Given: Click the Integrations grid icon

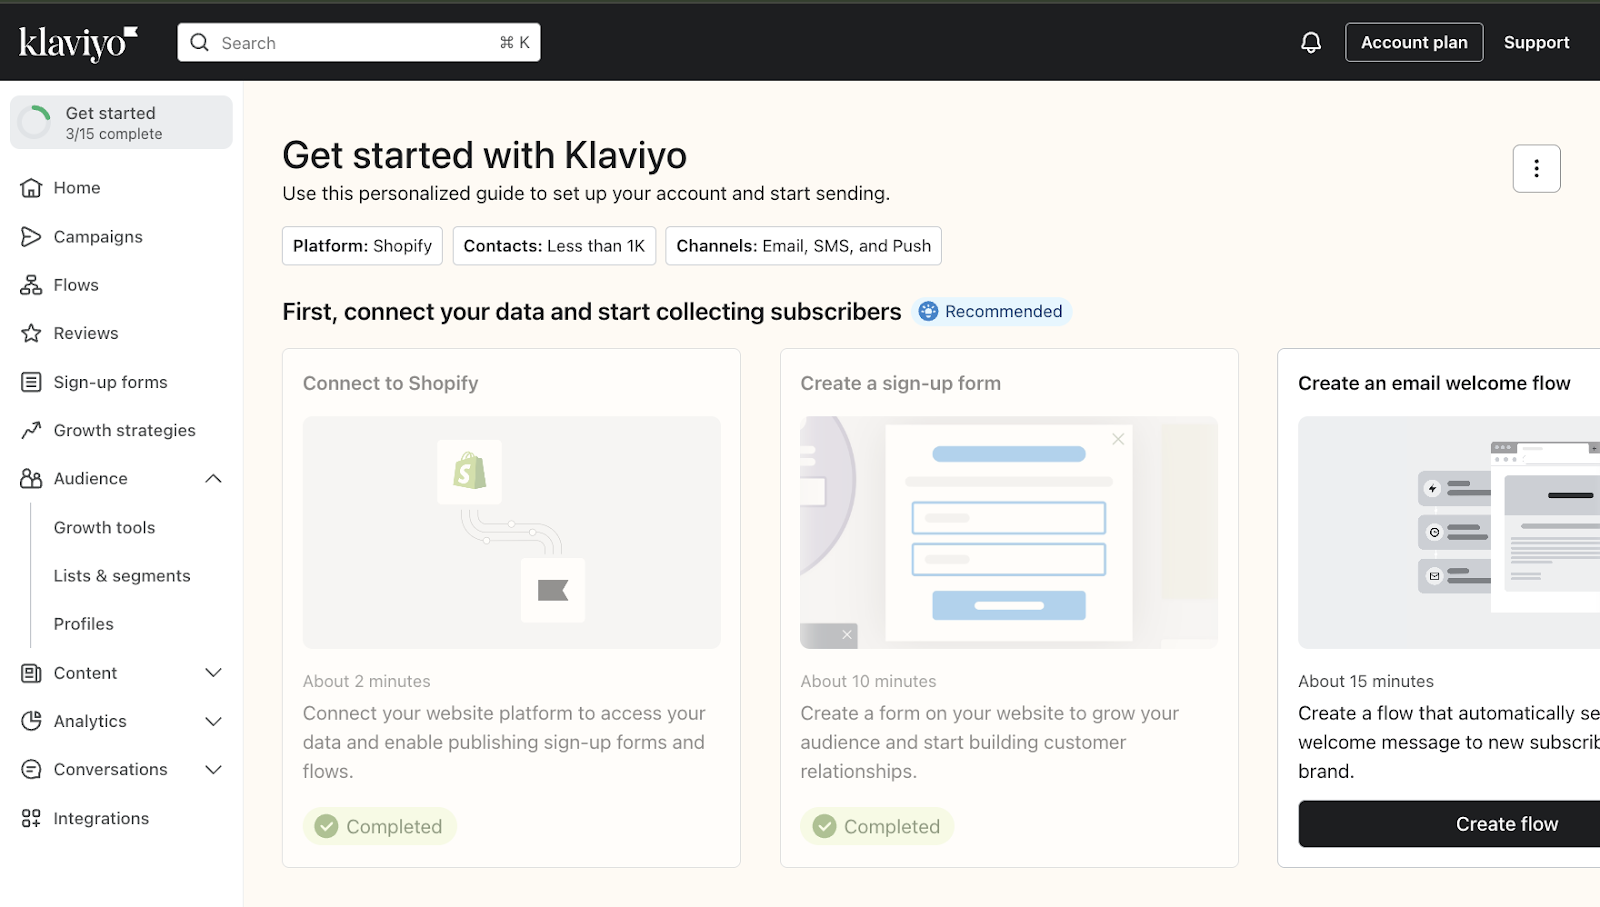Looking at the screenshot, I should click(x=31, y=818).
